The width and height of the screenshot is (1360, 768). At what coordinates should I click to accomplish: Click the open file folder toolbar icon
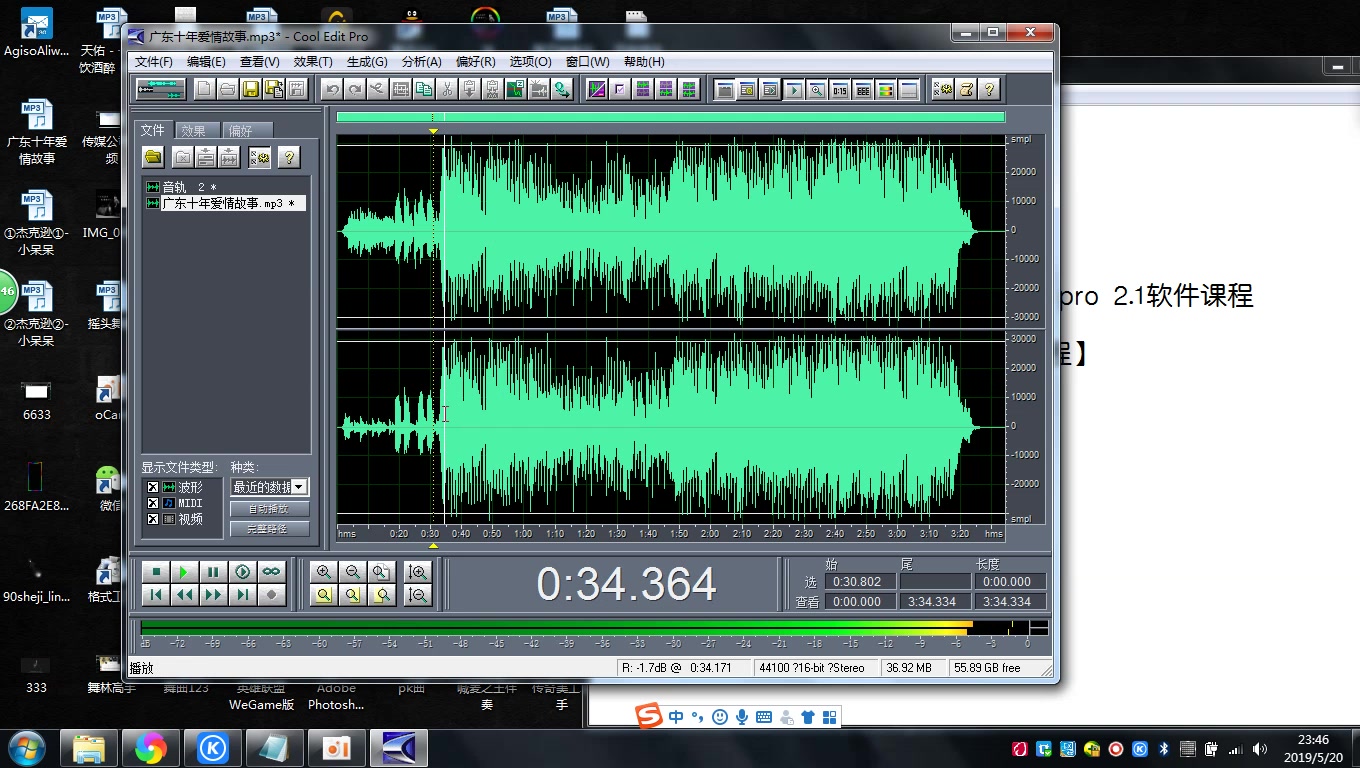pyautogui.click(x=227, y=89)
